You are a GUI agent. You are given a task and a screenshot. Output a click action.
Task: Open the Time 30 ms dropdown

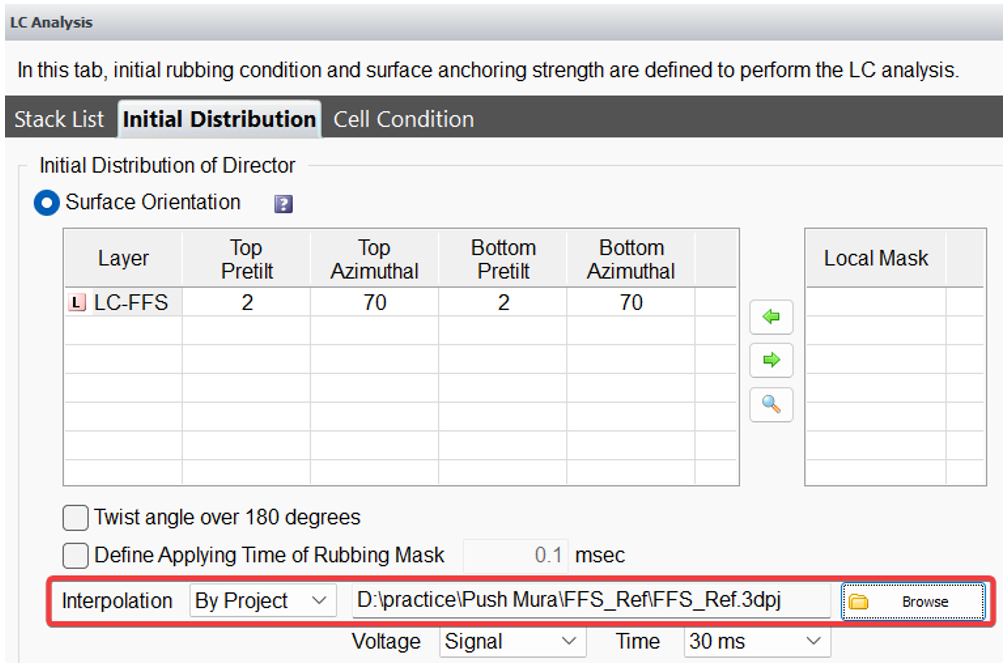tap(757, 641)
